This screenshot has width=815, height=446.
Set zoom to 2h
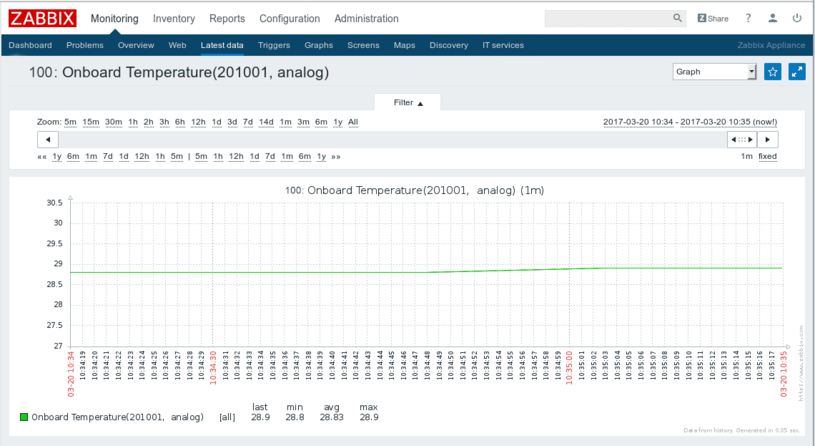(149, 122)
